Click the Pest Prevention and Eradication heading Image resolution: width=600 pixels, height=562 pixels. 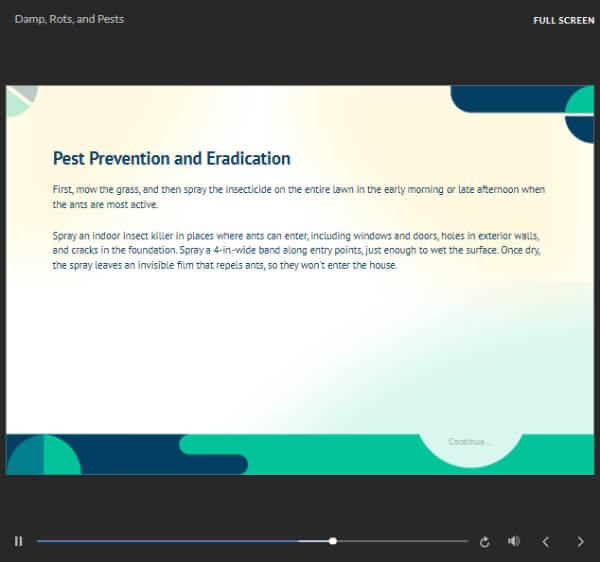pos(171,158)
